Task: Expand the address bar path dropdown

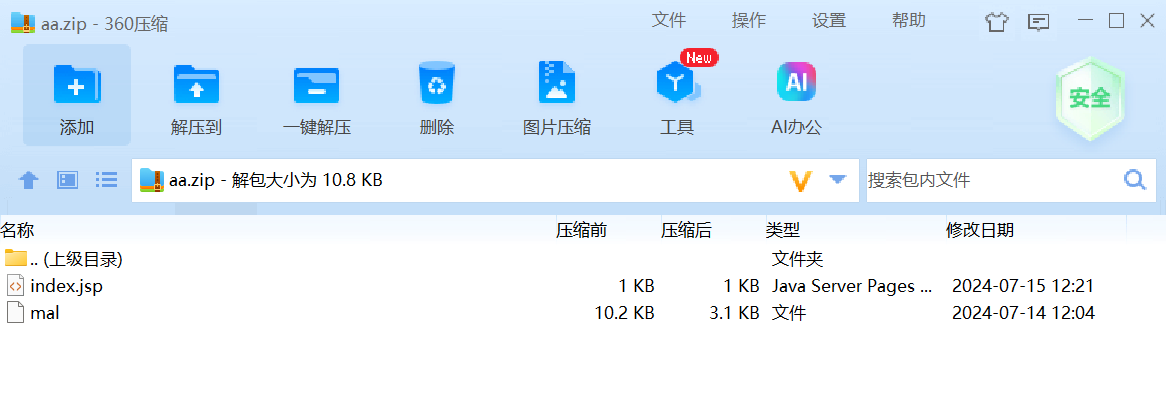Action: (x=838, y=180)
